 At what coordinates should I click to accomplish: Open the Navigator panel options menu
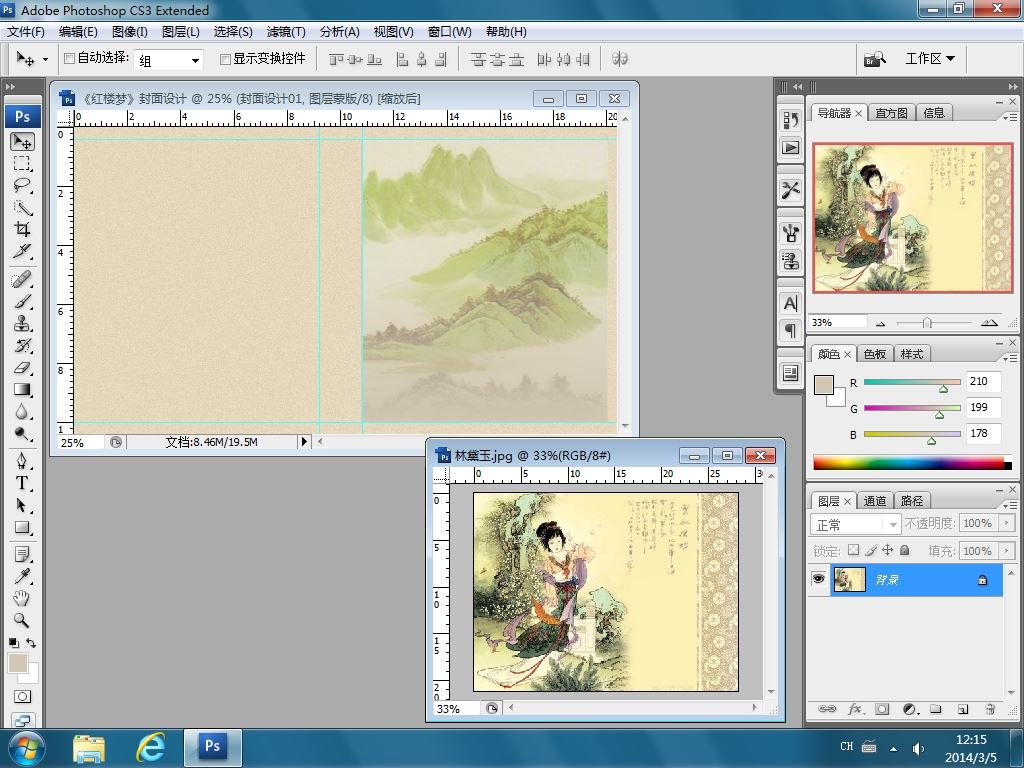click(1010, 118)
